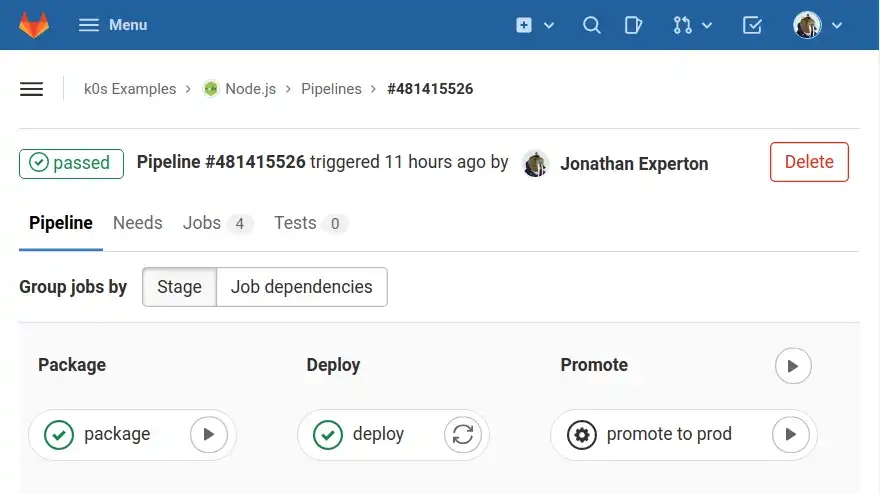The width and height of the screenshot is (880, 494).
Task: Play all manual jobs in Promote stage
Action: click(793, 366)
